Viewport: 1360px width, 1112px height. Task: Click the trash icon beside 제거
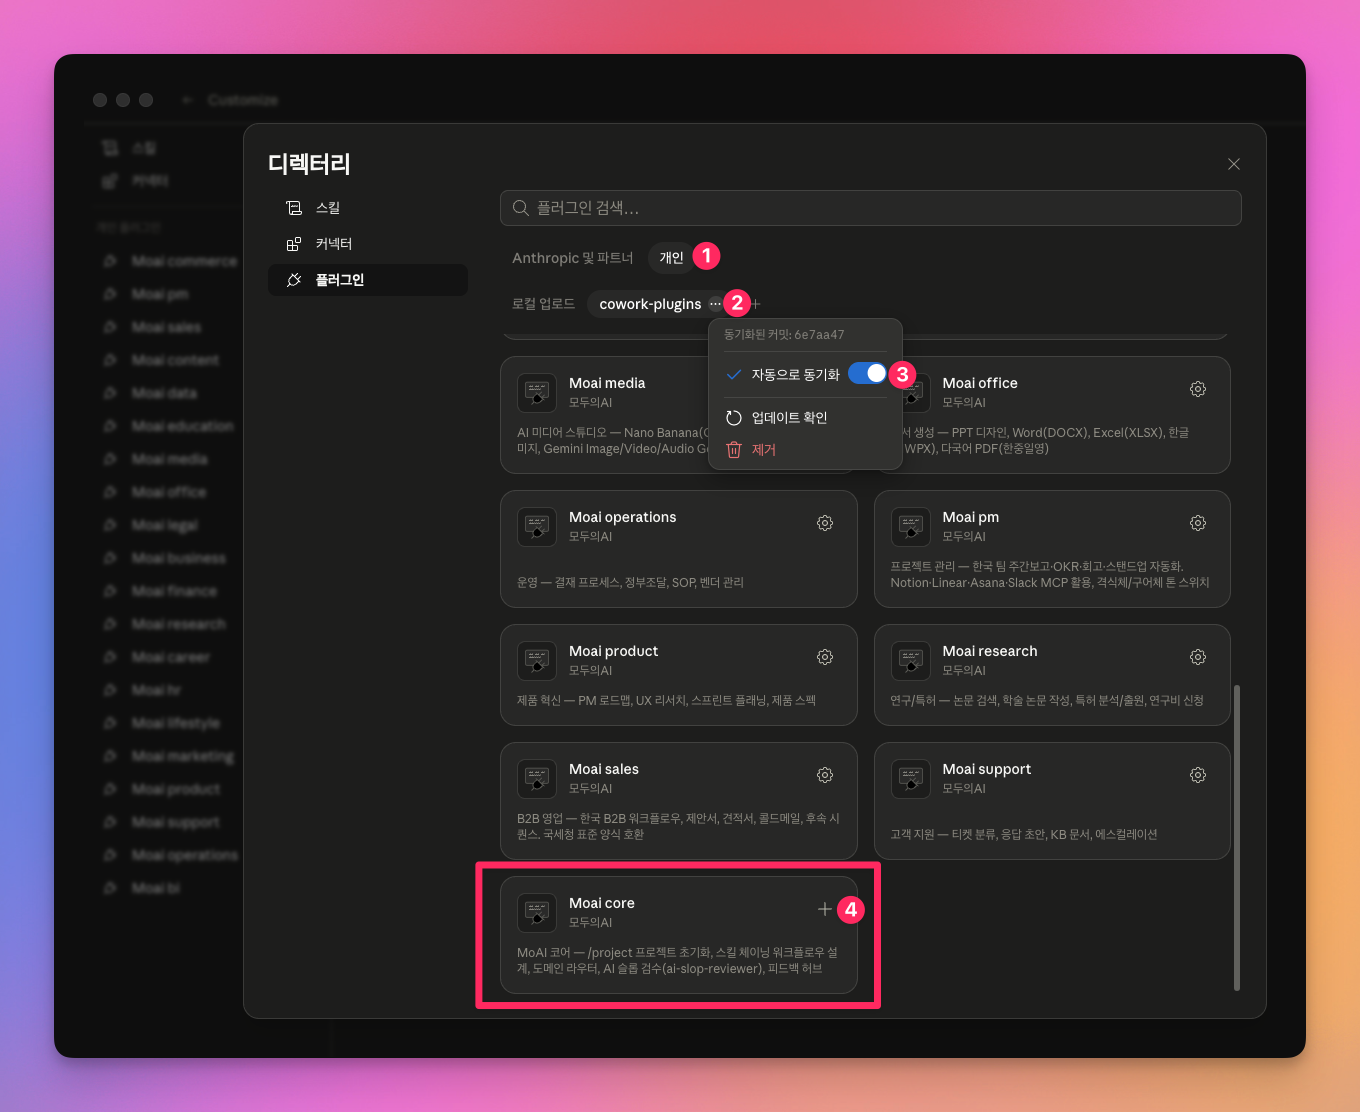click(x=734, y=450)
